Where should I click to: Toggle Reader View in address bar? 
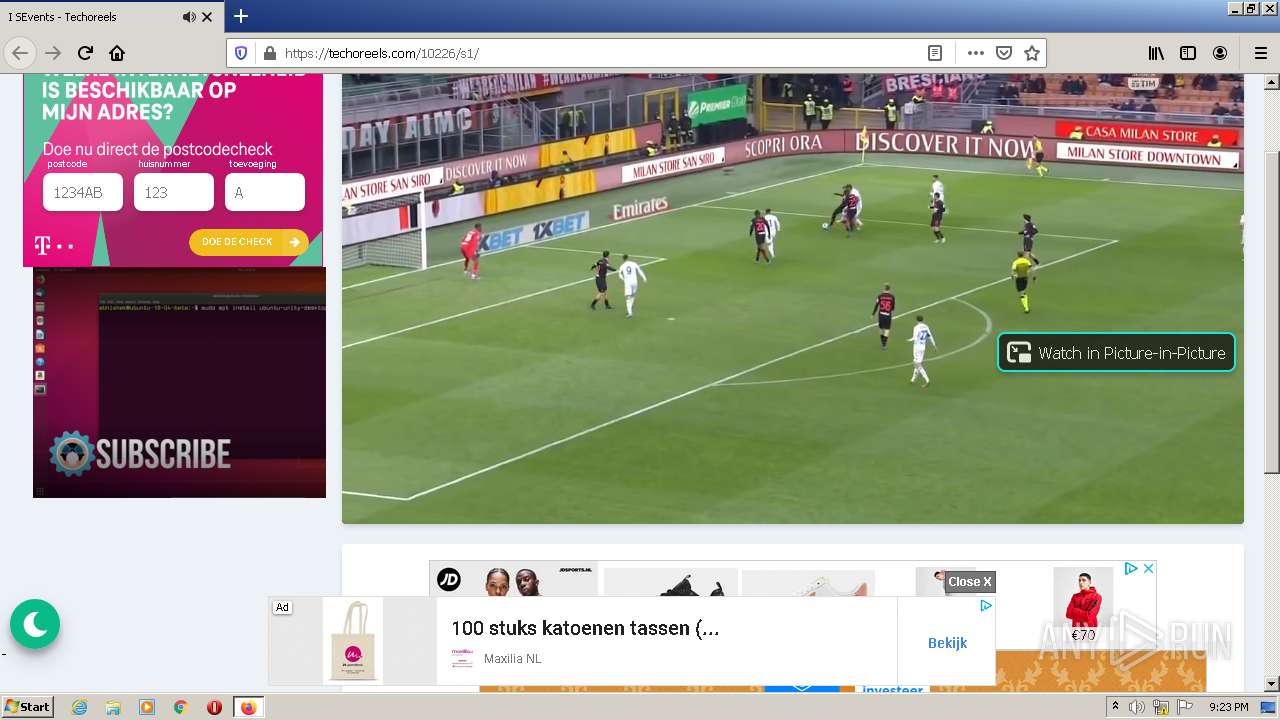point(935,53)
